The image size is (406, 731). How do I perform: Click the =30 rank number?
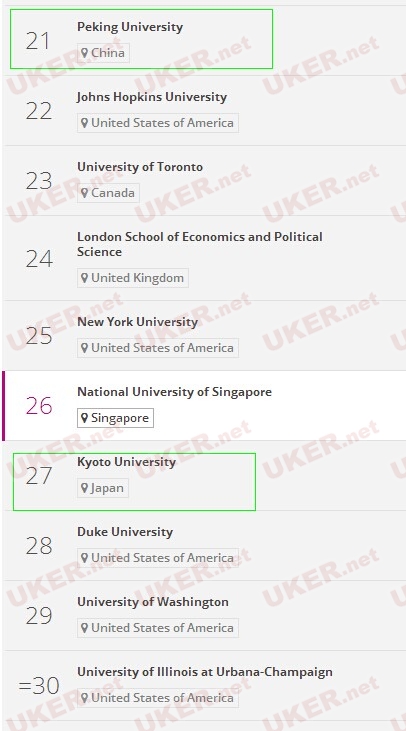[39, 686]
